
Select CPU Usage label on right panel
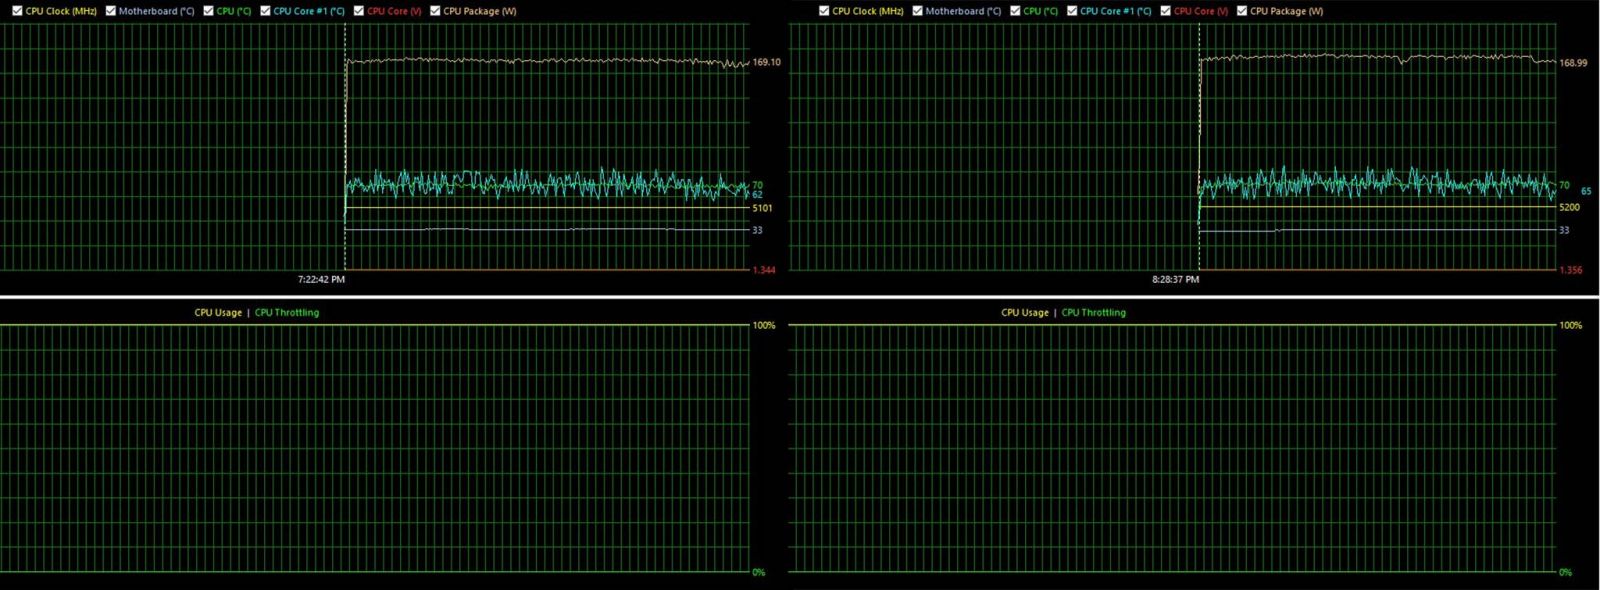[1025, 313]
